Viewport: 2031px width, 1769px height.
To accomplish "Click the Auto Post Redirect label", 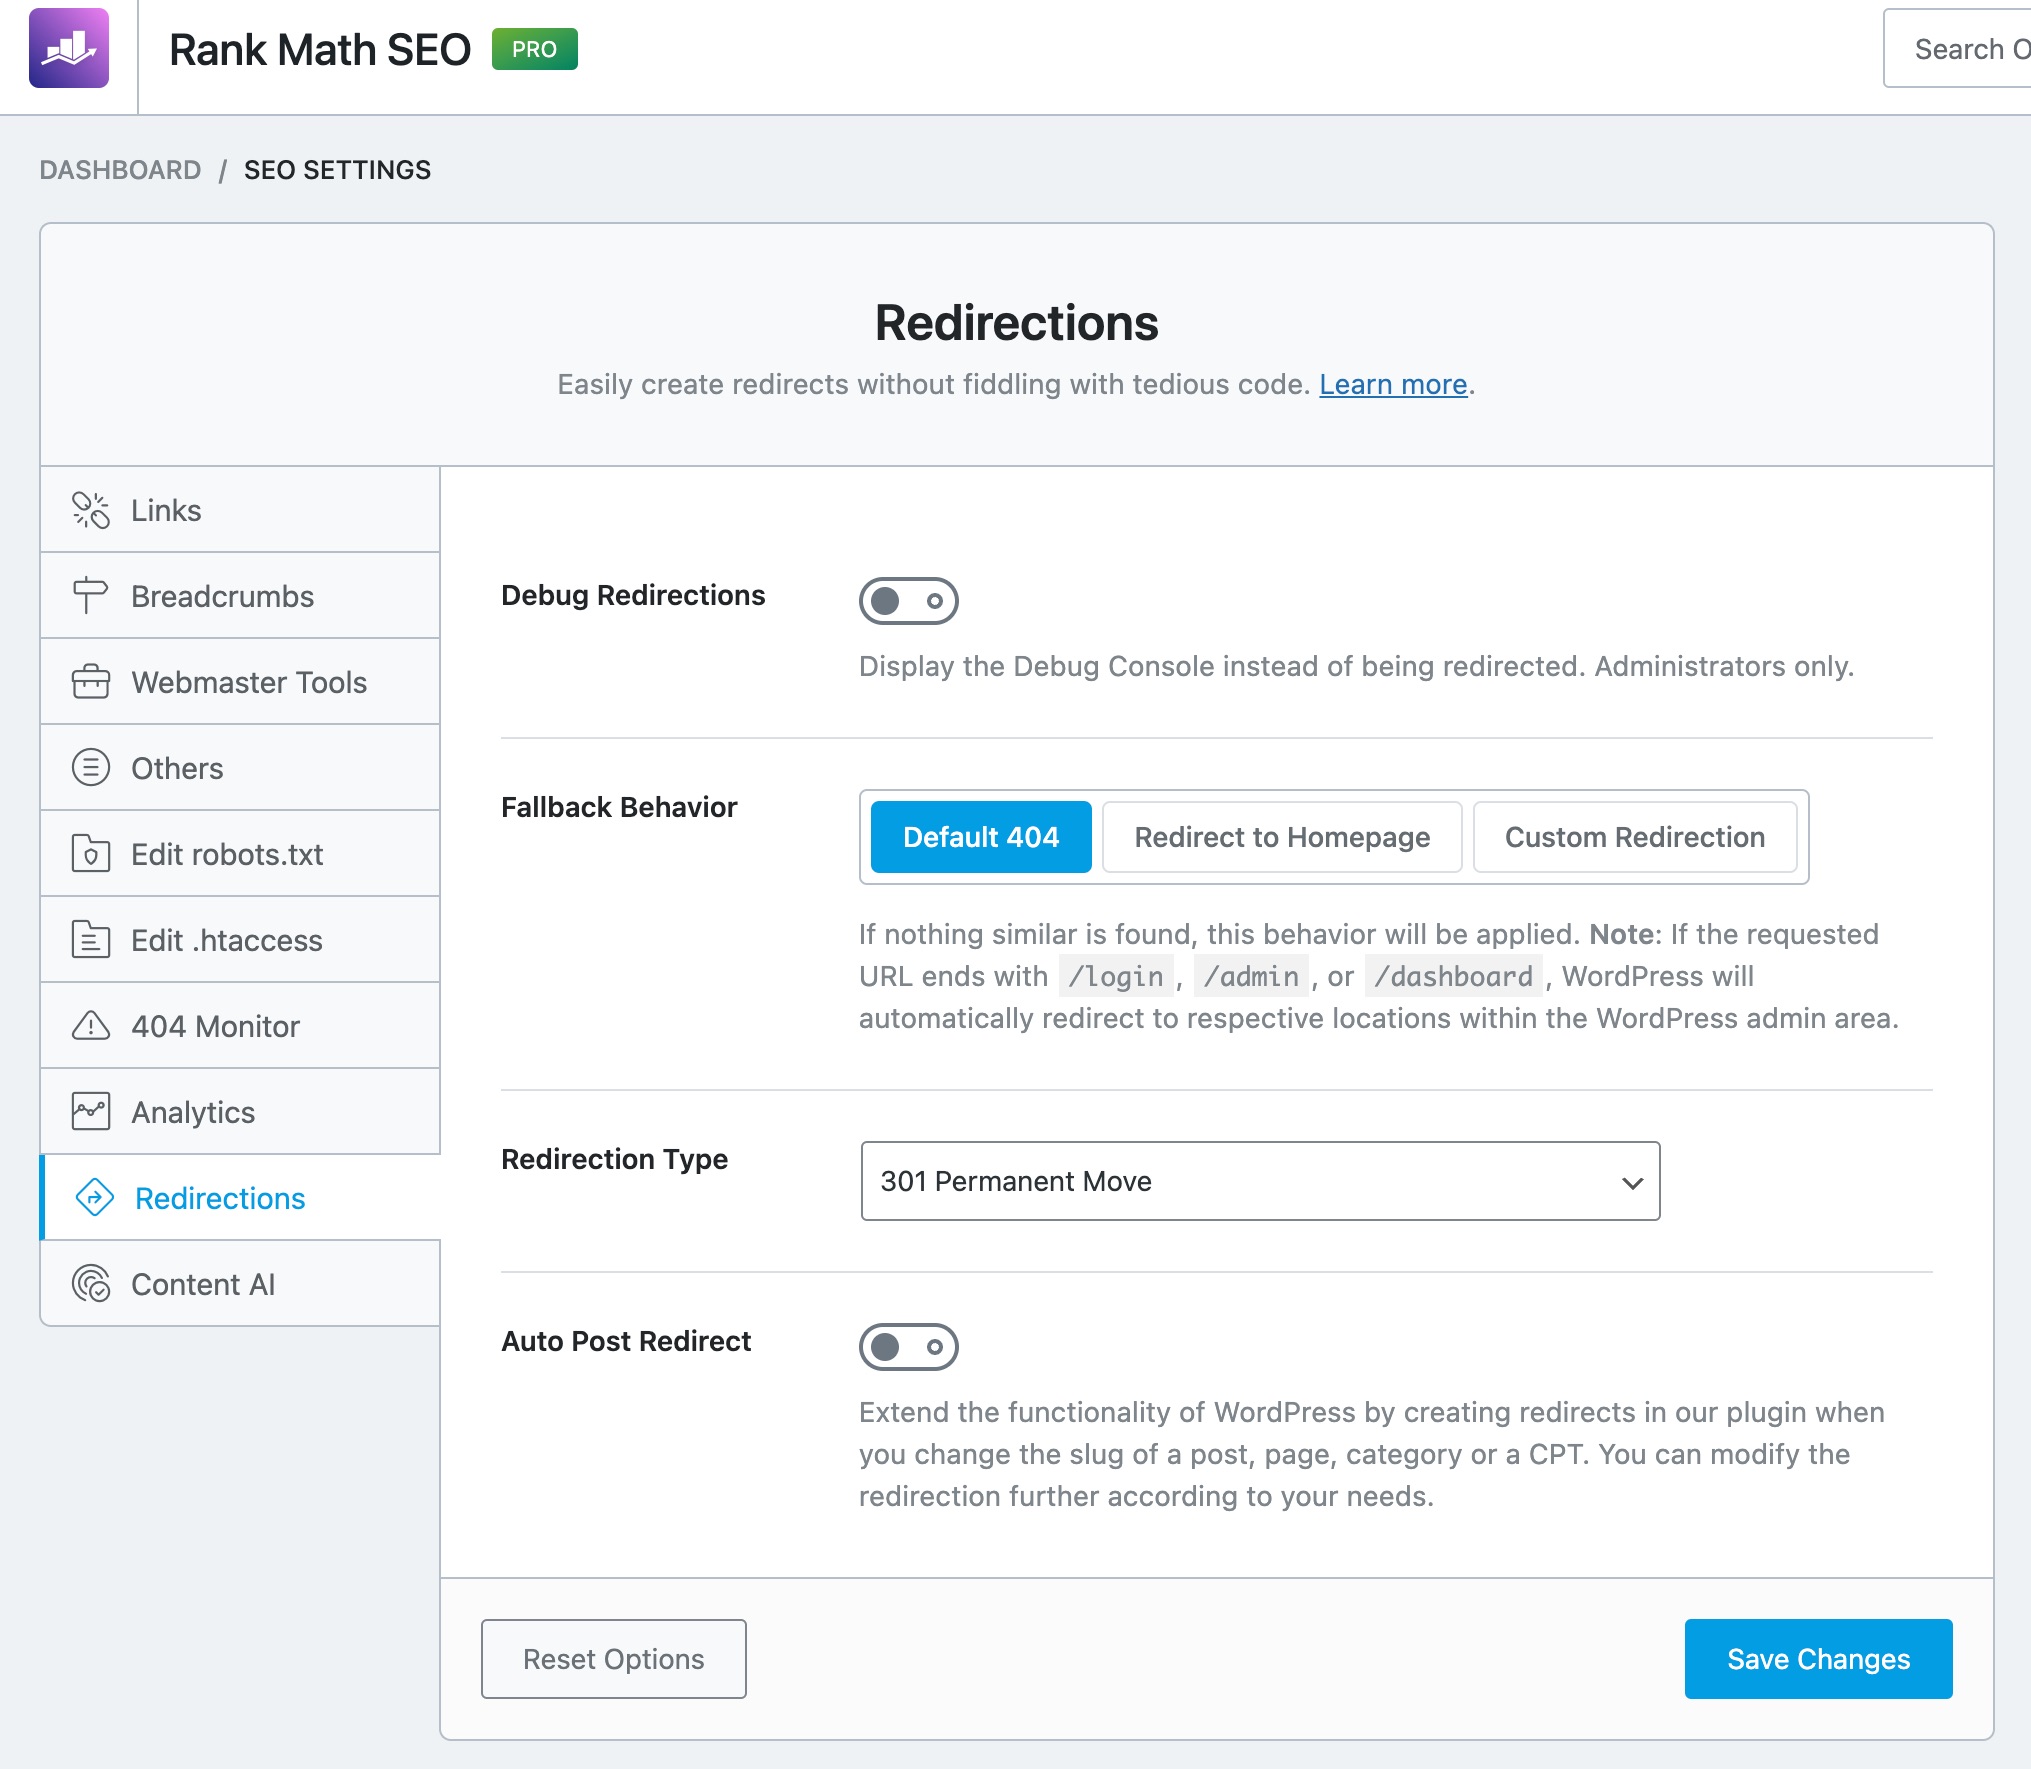I will tap(626, 1341).
